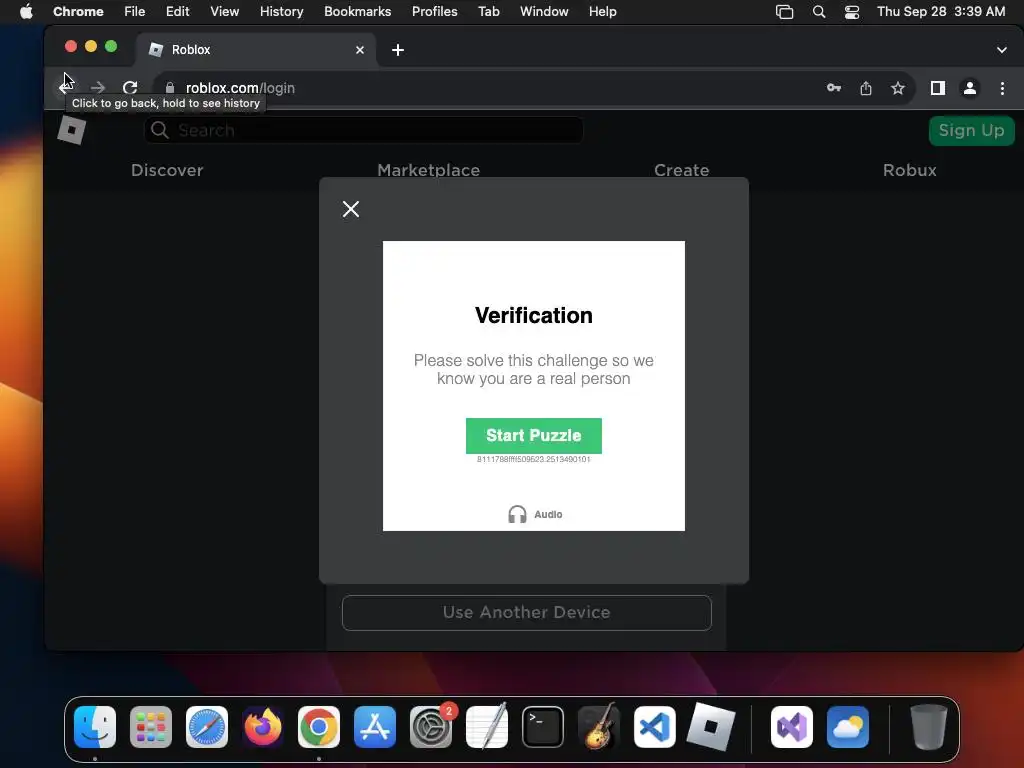Open Launchpad from the dock
This screenshot has width=1024, height=768.
coord(151,726)
